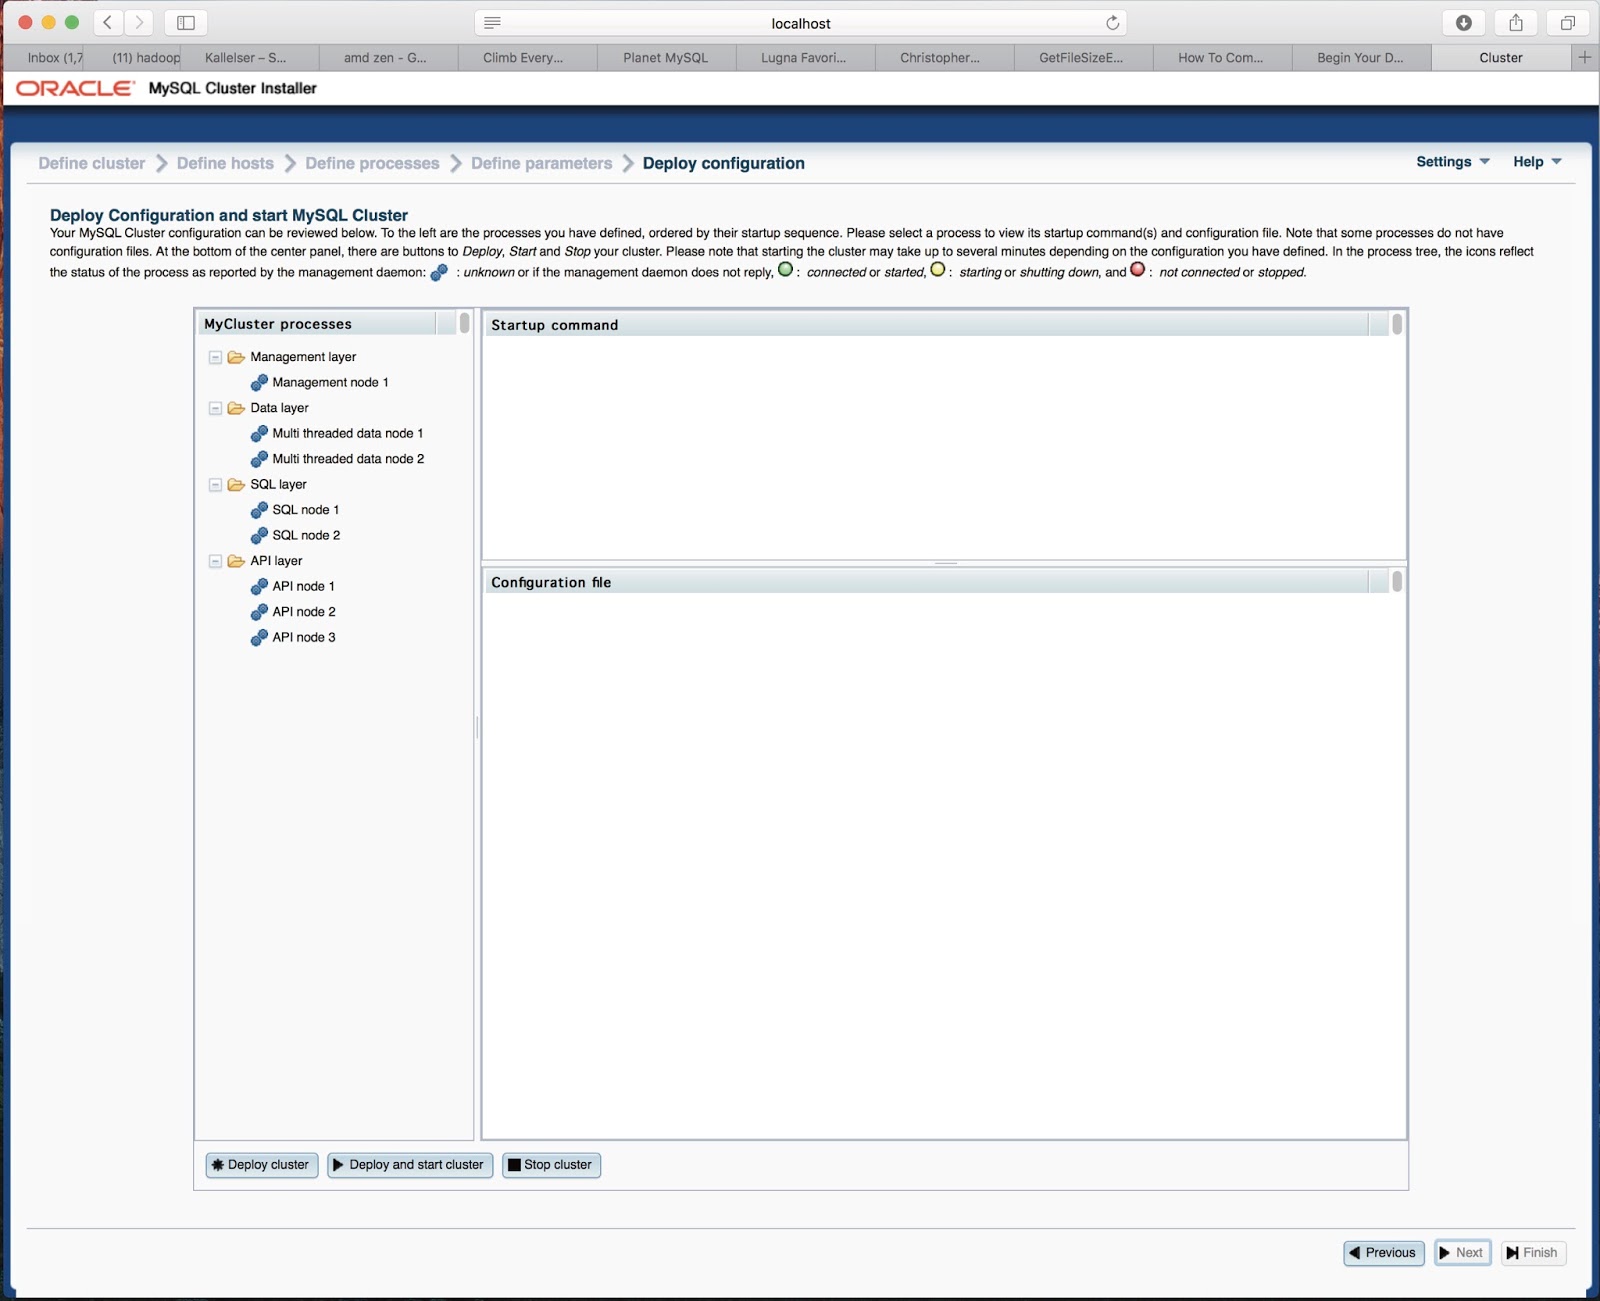The image size is (1600, 1301).
Task: Click the Stop cluster button
Action: coord(551,1165)
